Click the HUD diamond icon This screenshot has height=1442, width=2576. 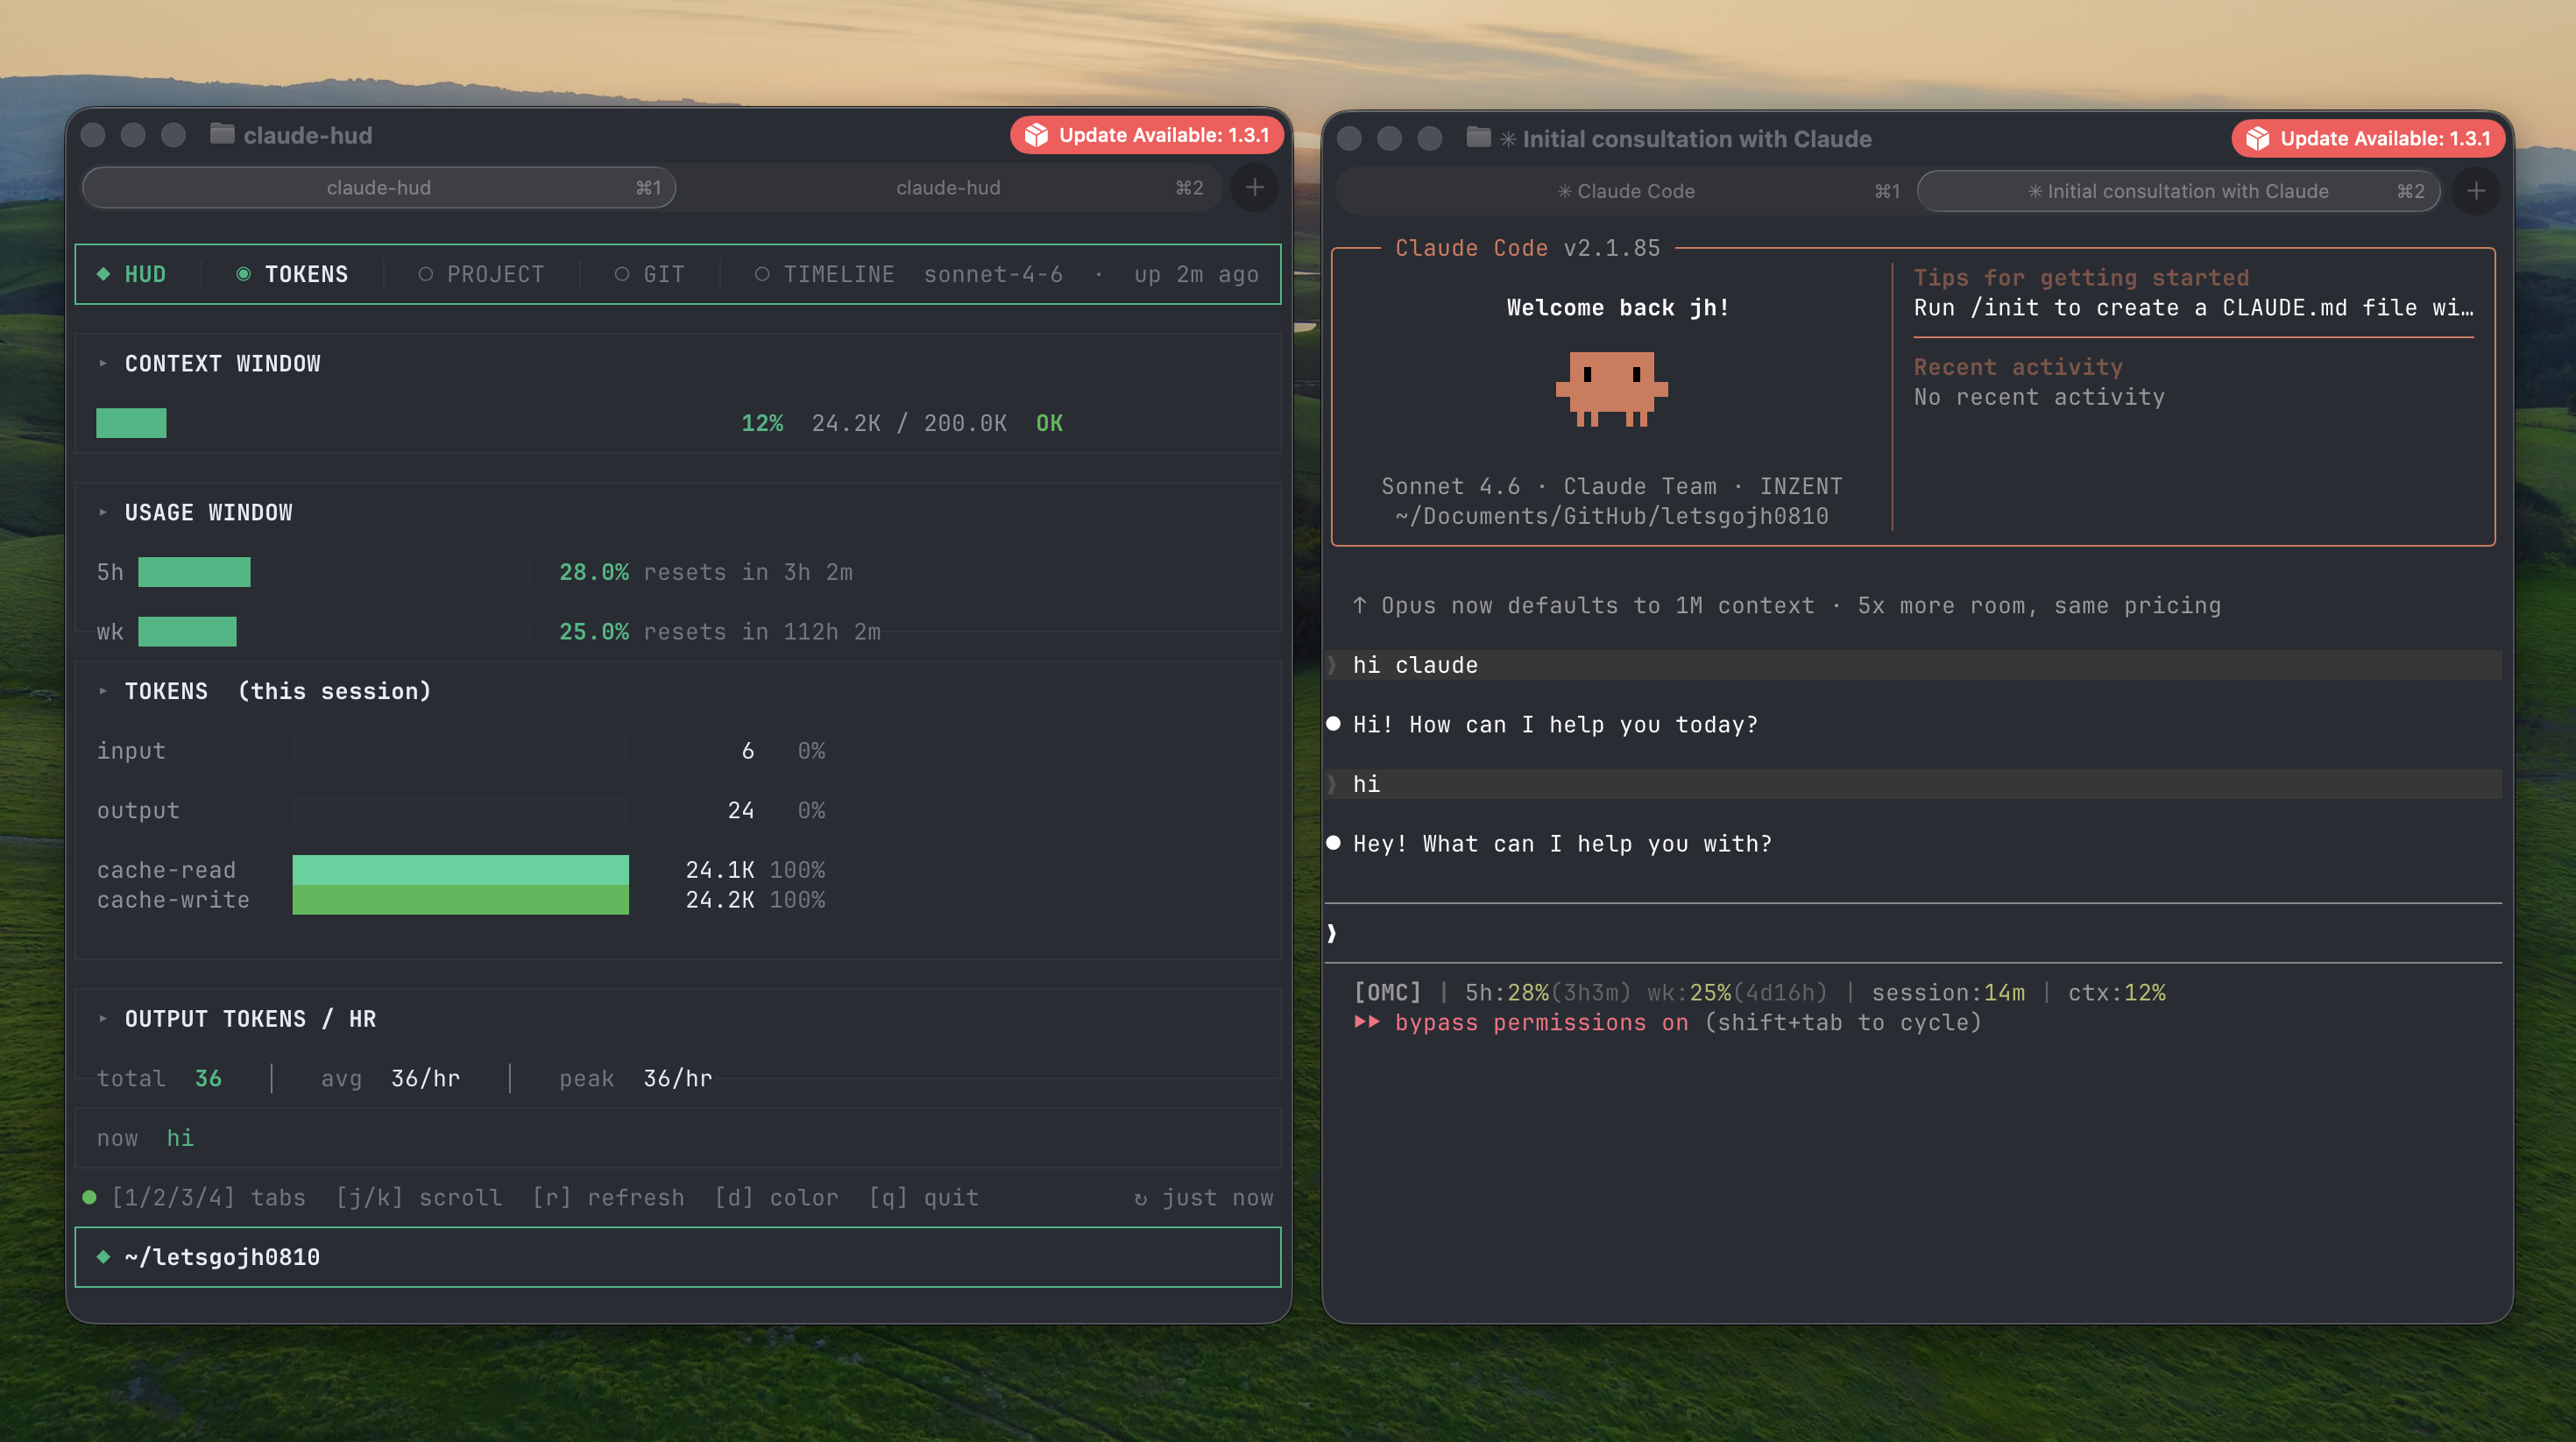(x=104, y=274)
